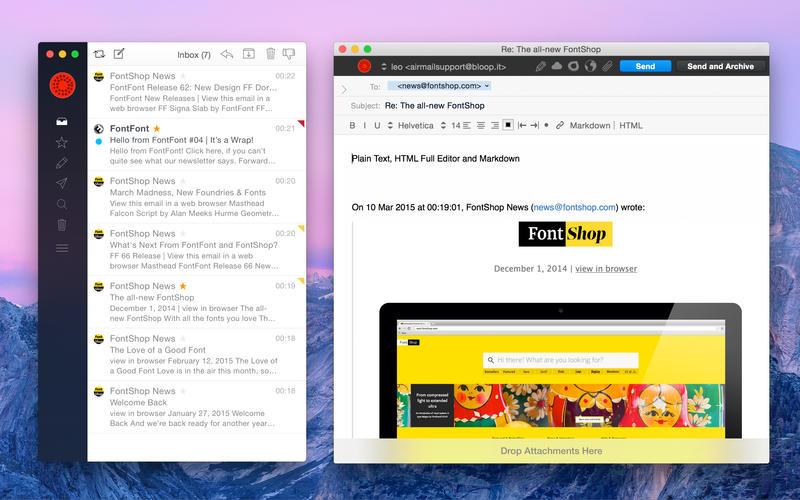This screenshot has height=500, width=800.
Task: Open Trash folder in the sidebar
Action: click(x=62, y=225)
